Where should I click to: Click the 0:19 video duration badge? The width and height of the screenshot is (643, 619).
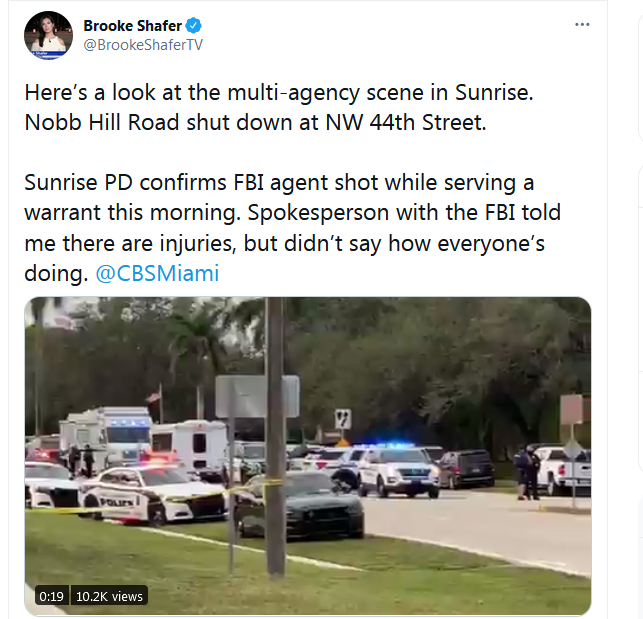pos(51,596)
